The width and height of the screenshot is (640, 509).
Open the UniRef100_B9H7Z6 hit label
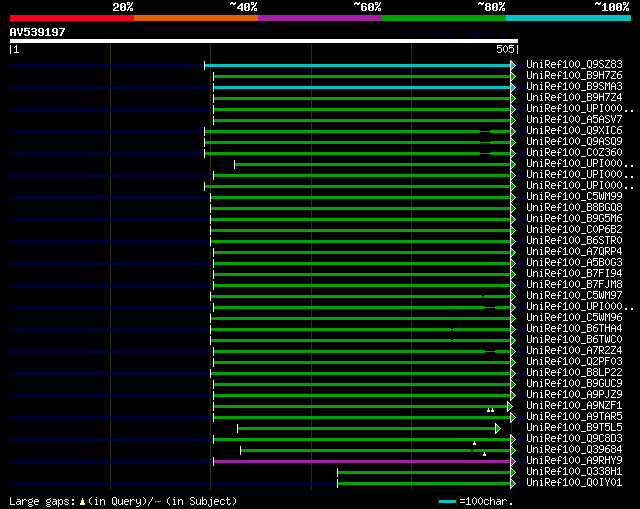pyautogui.click(x=574, y=76)
